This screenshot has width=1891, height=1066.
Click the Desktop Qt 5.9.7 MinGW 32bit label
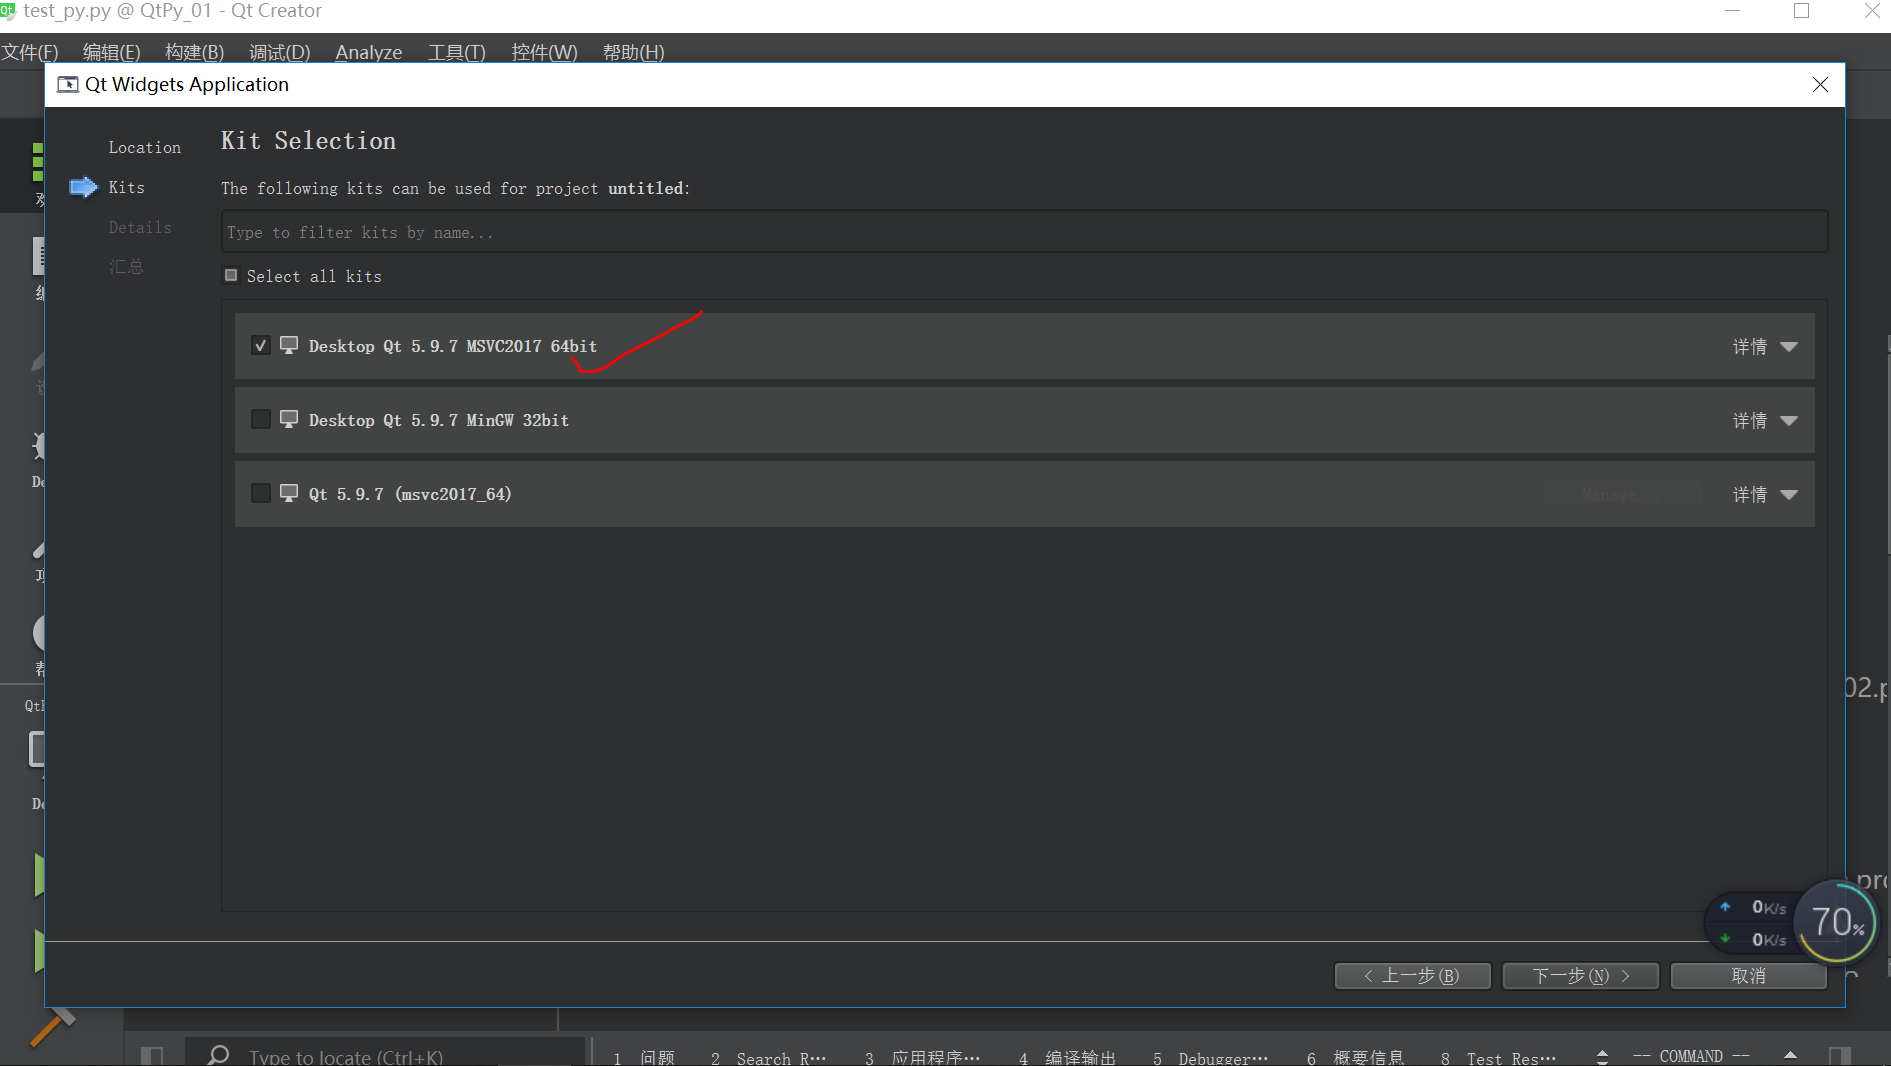click(439, 420)
